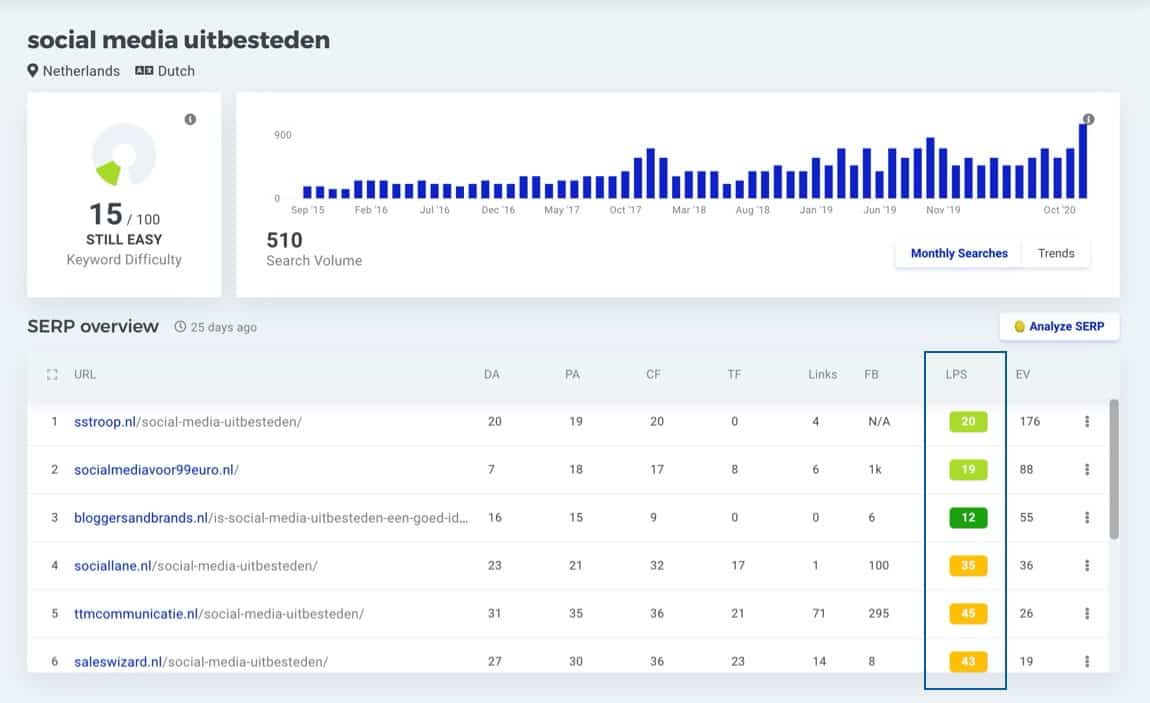Open the sociallane.nl result link
The image size is (1150, 703).
click(196, 566)
